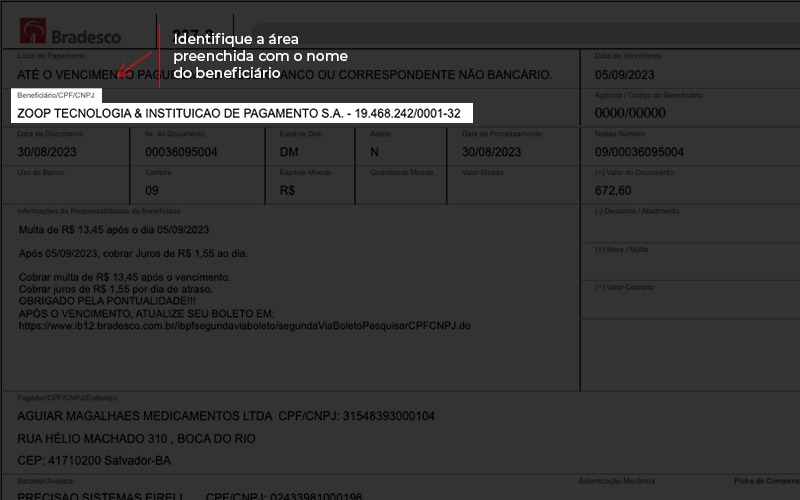The image size is (800, 500).
Task: Click the Espécie Moeda value R$
Action: [x=287, y=191]
